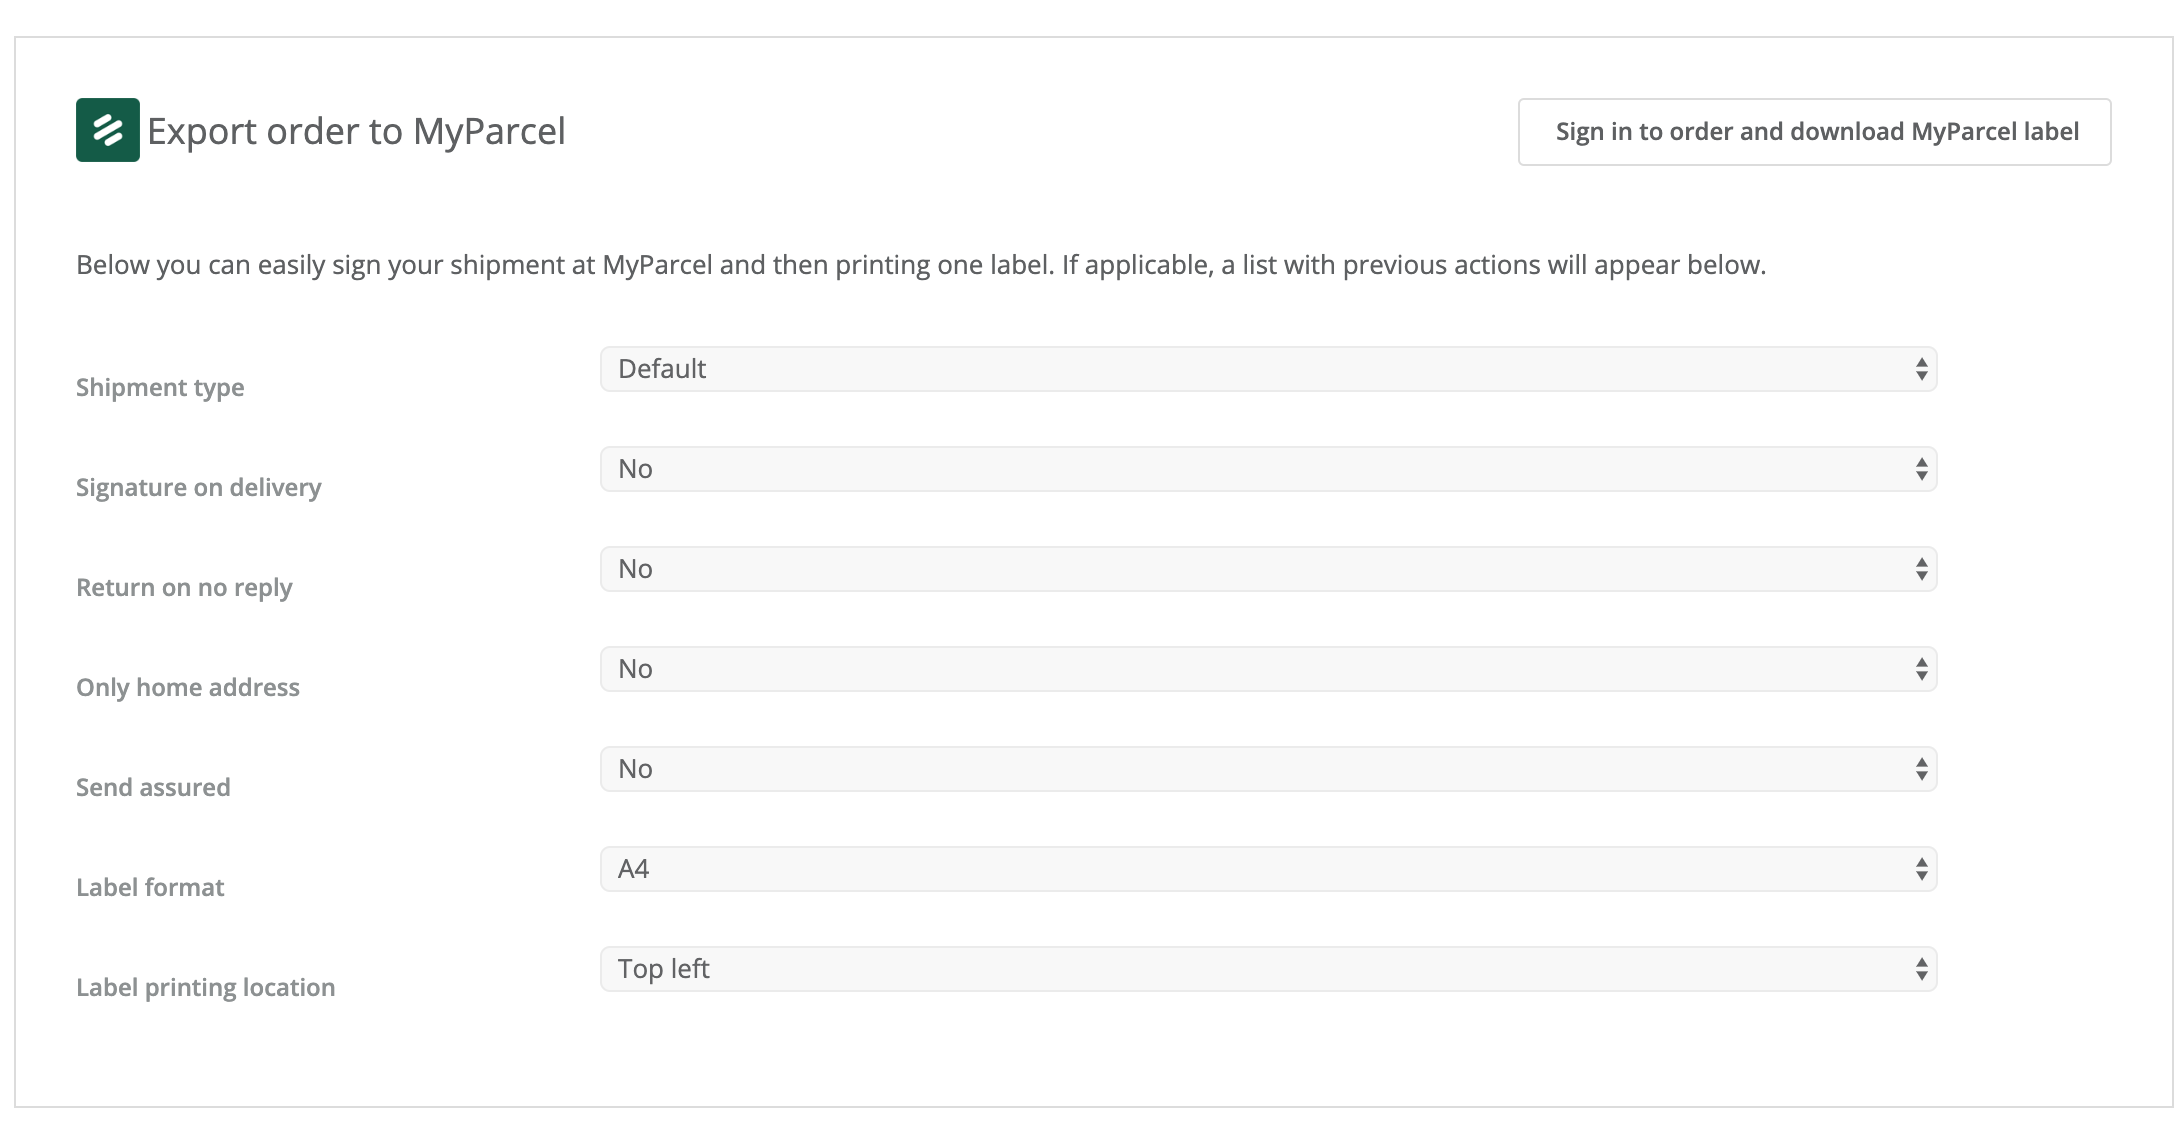Click the Signature on delivery dropdown arrows

[x=1921, y=469]
